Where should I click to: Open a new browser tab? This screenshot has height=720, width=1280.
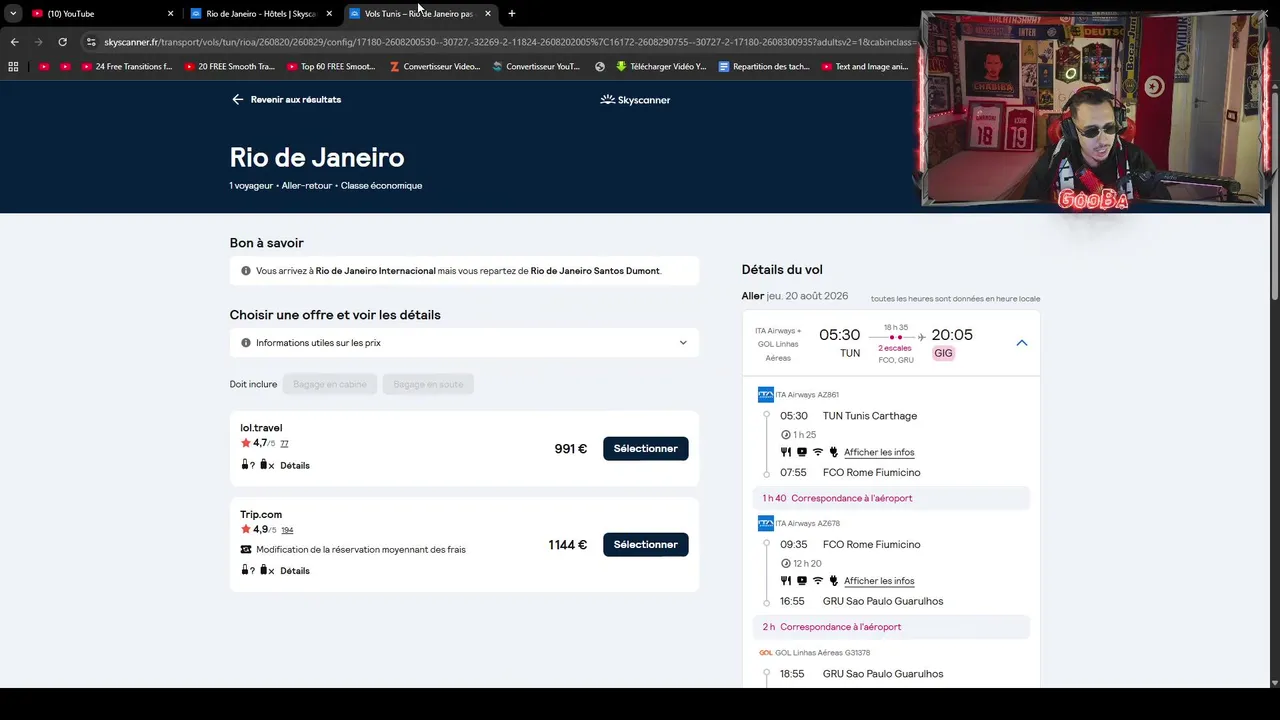(x=512, y=14)
